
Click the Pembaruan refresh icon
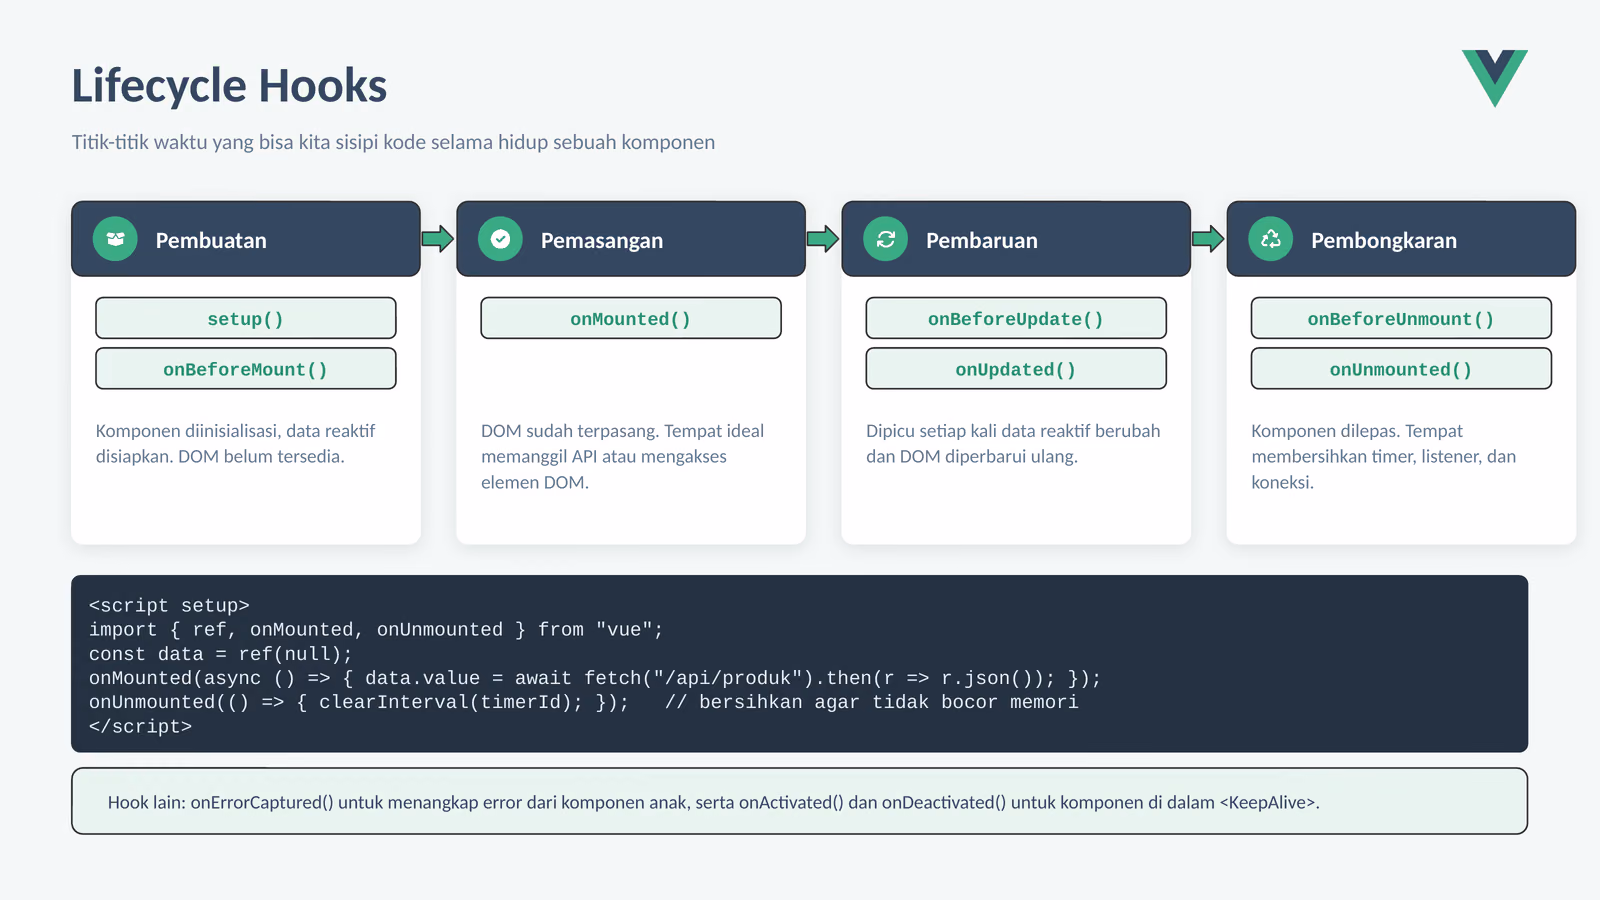pos(885,239)
